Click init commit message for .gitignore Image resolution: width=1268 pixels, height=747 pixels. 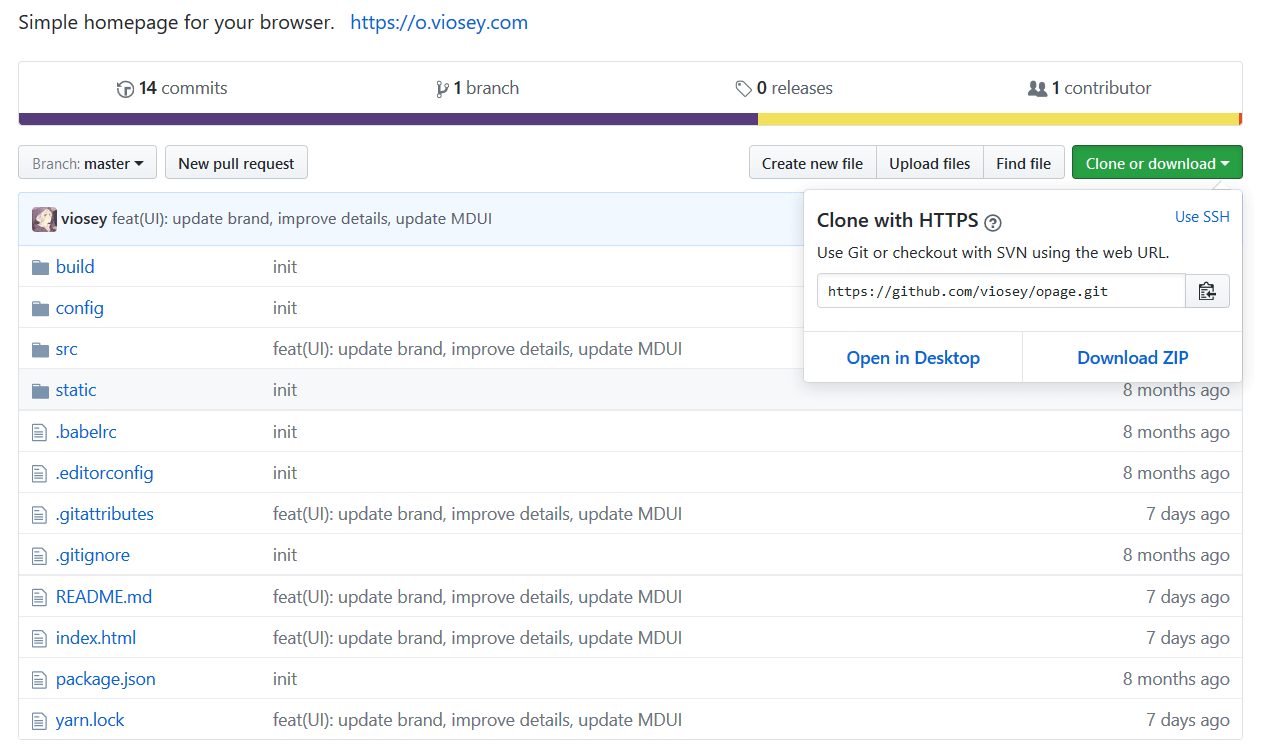[285, 555]
